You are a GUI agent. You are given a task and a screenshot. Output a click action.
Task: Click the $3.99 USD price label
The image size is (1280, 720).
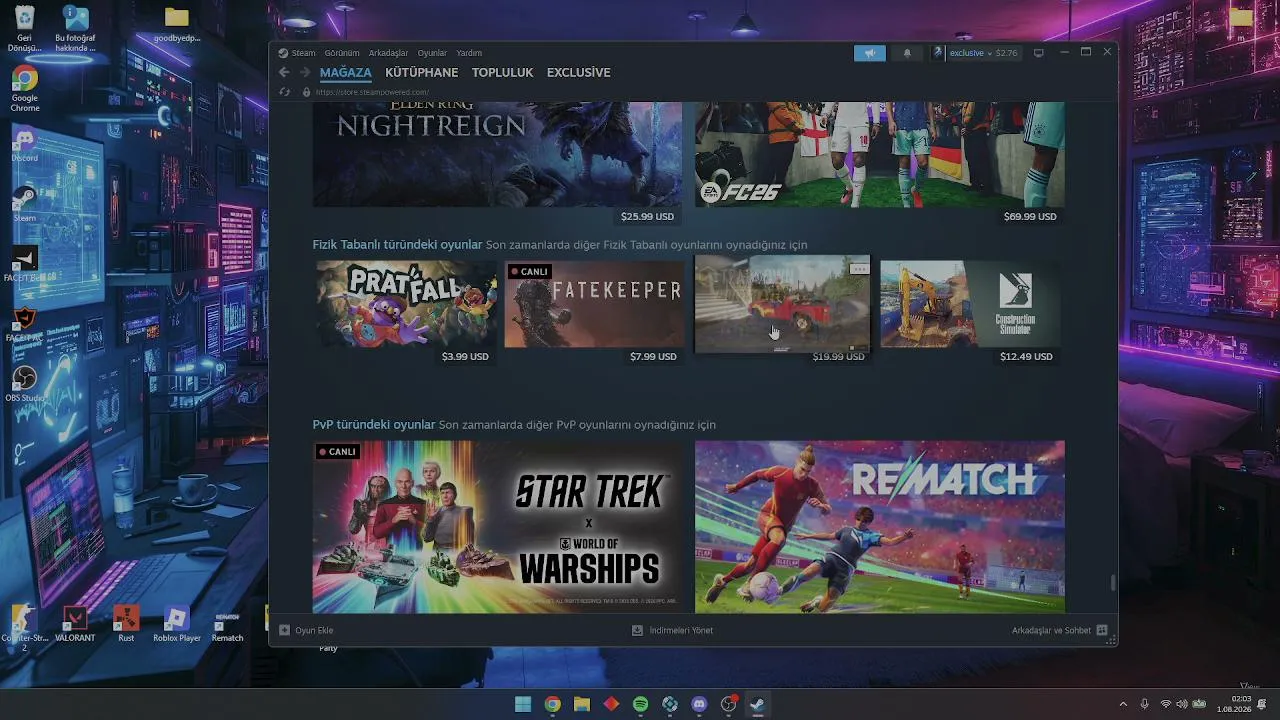coord(465,357)
